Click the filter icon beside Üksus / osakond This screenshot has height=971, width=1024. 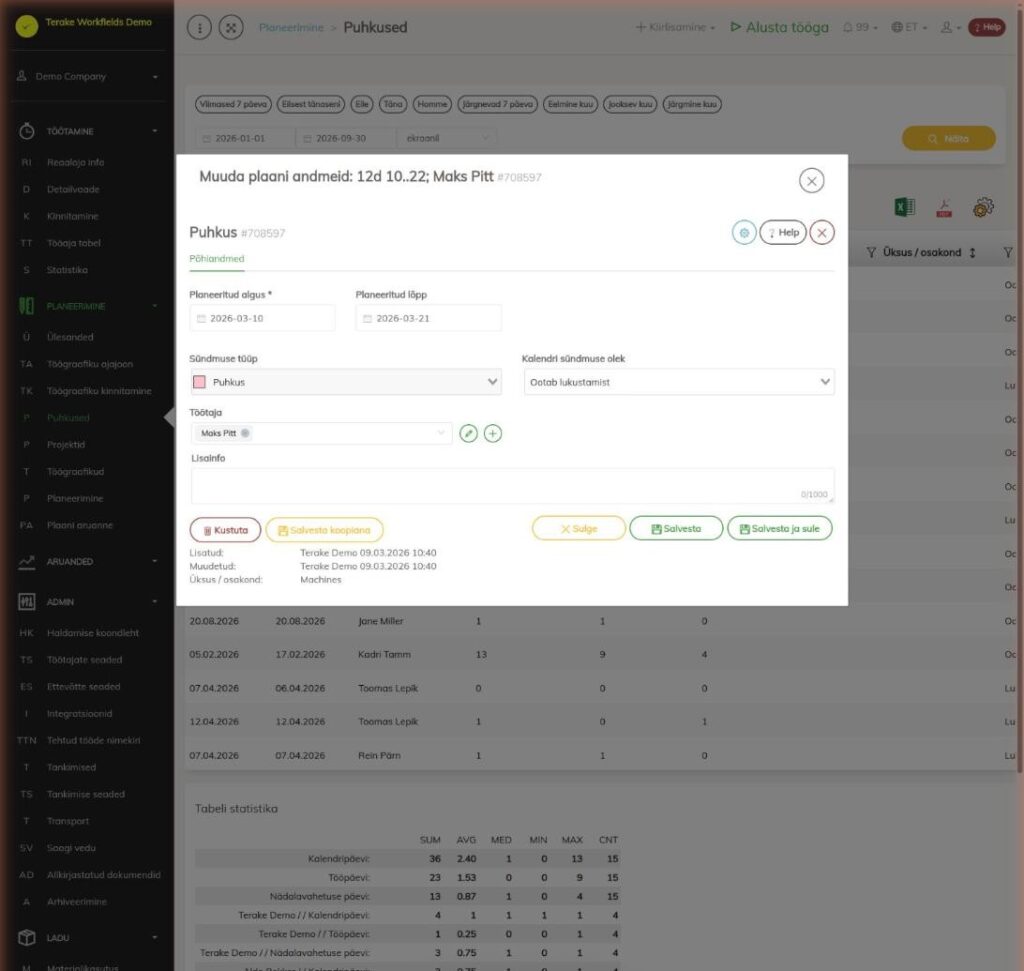[871, 253]
